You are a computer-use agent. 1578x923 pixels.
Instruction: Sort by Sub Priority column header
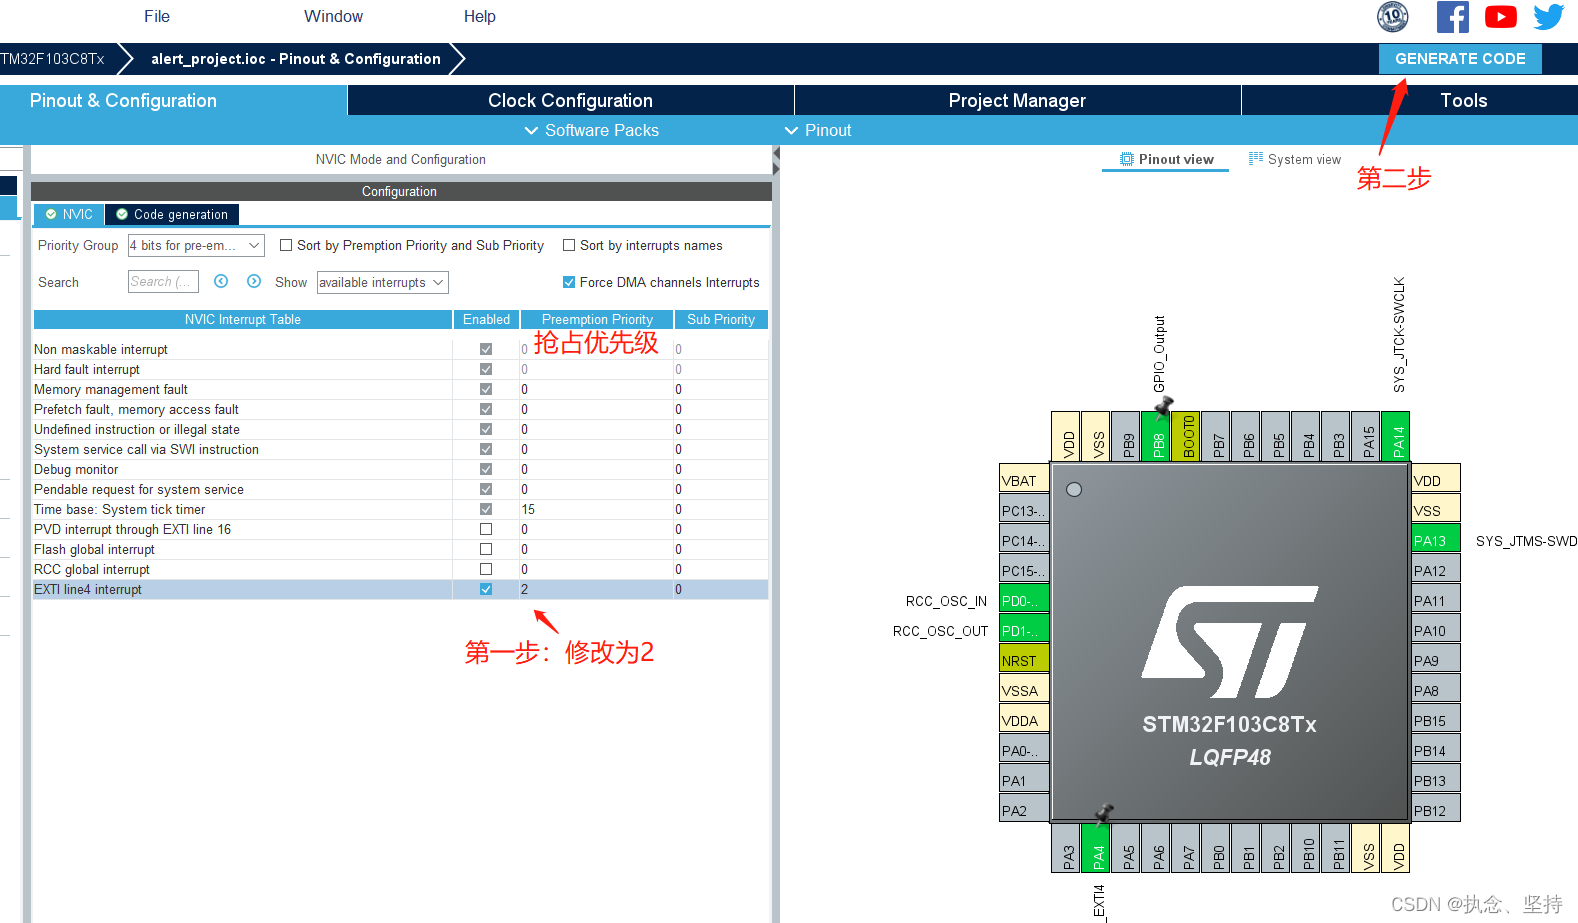pos(721,319)
